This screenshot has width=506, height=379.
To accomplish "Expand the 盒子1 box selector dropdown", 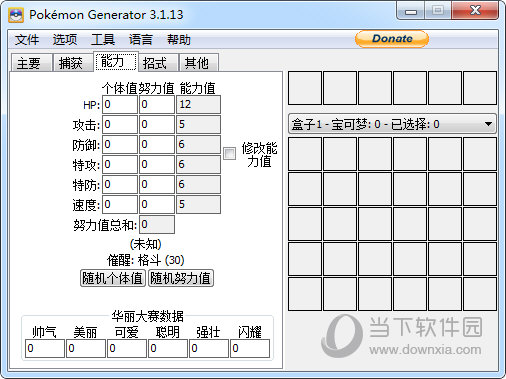I will [x=392, y=124].
